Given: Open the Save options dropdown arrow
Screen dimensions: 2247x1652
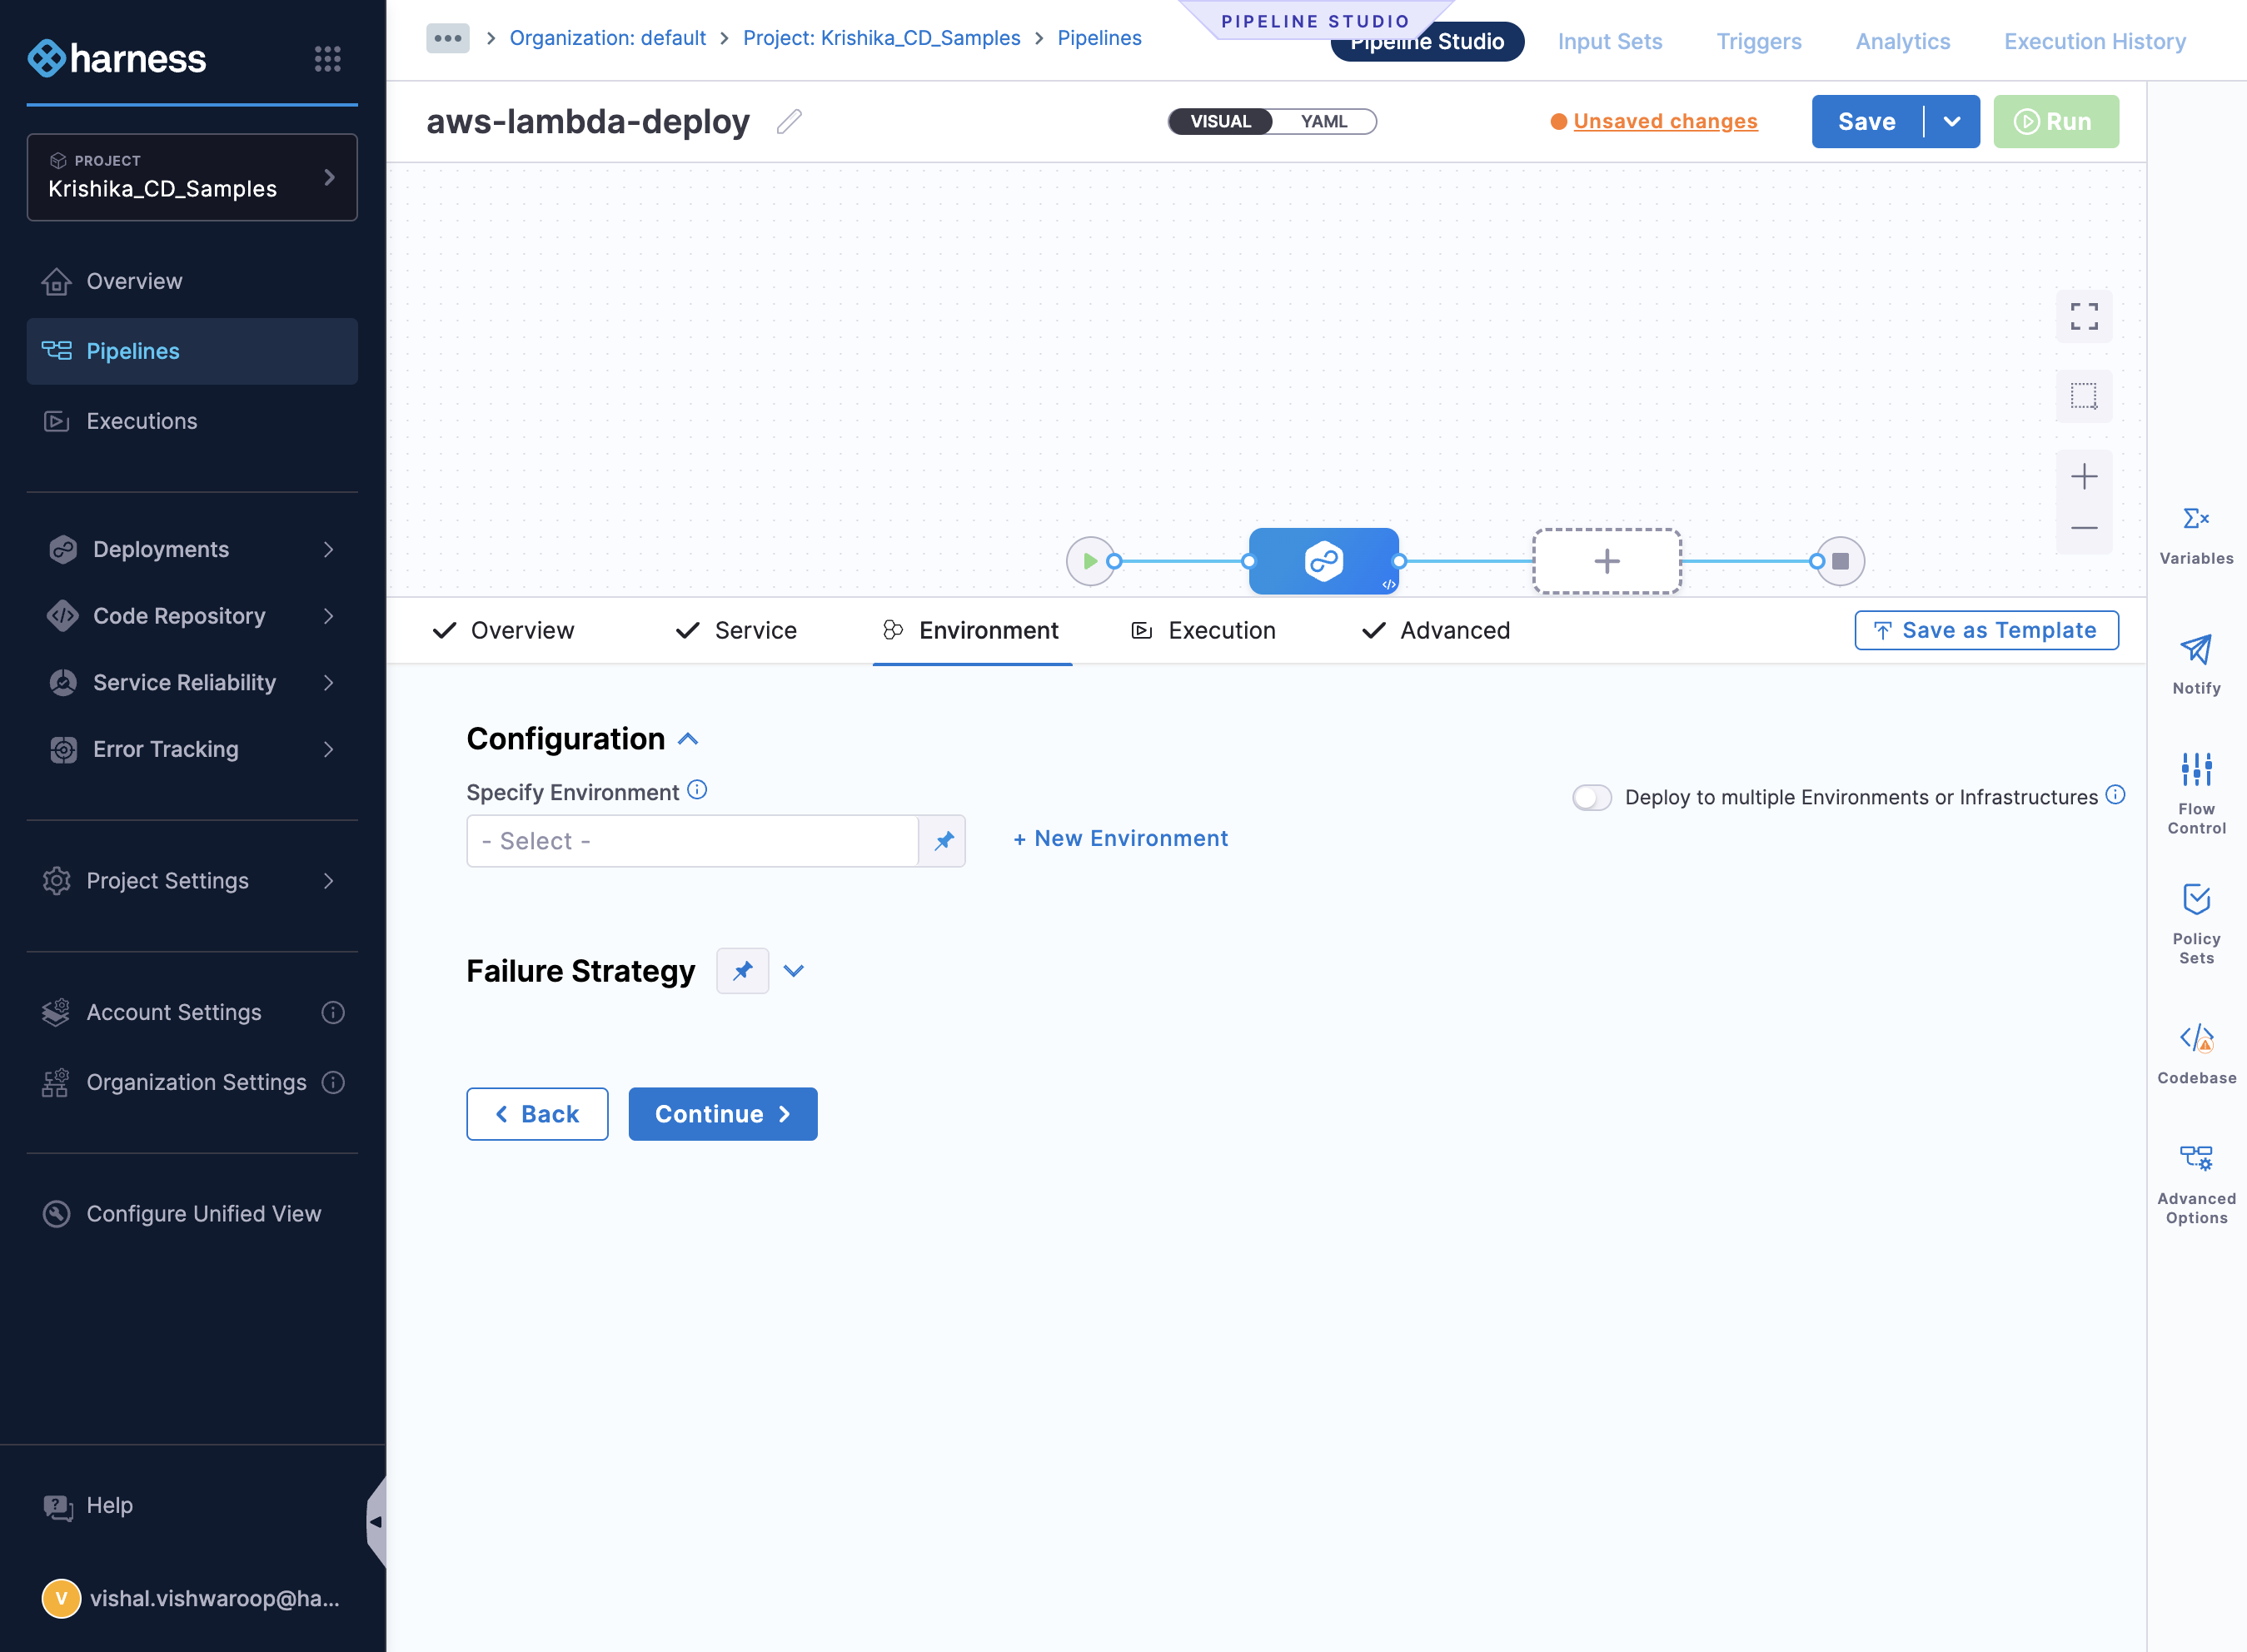Looking at the screenshot, I should pos(1951,122).
